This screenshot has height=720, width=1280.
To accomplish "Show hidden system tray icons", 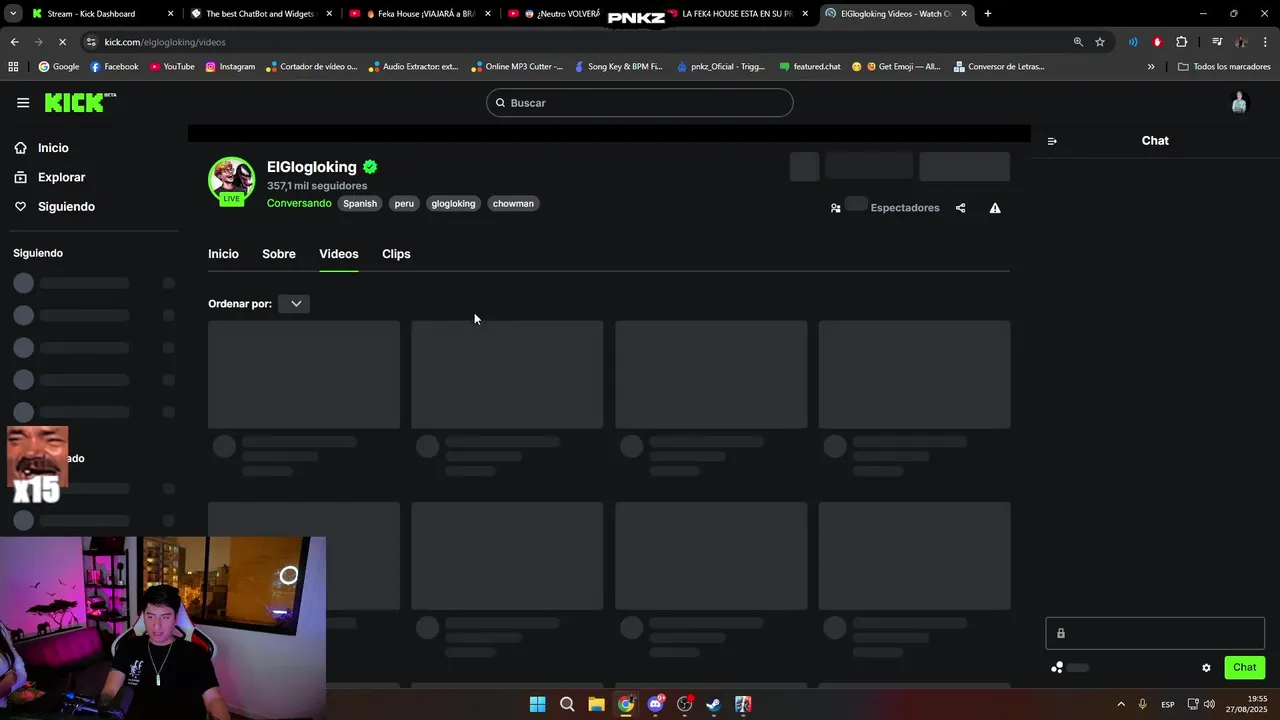I will click(x=1121, y=704).
